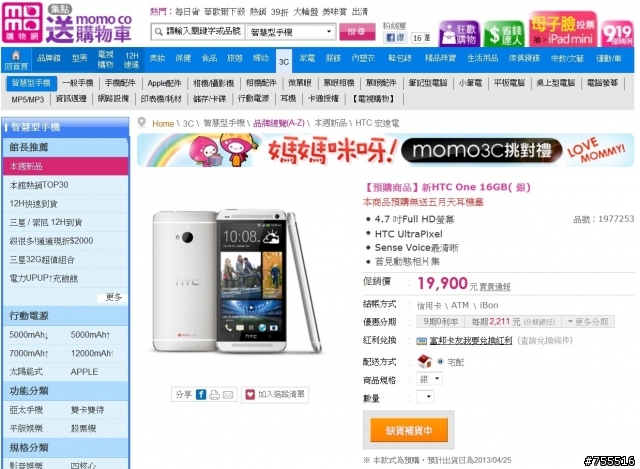Click the printer icon under product image
Image resolution: width=640 pixels, height=469 pixels.
[x=214, y=395]
